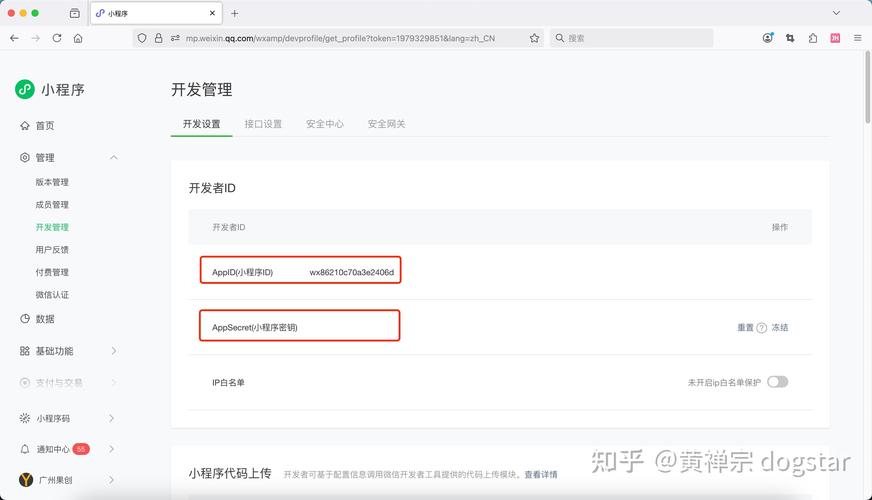Open the 查看详情 link

541,474
